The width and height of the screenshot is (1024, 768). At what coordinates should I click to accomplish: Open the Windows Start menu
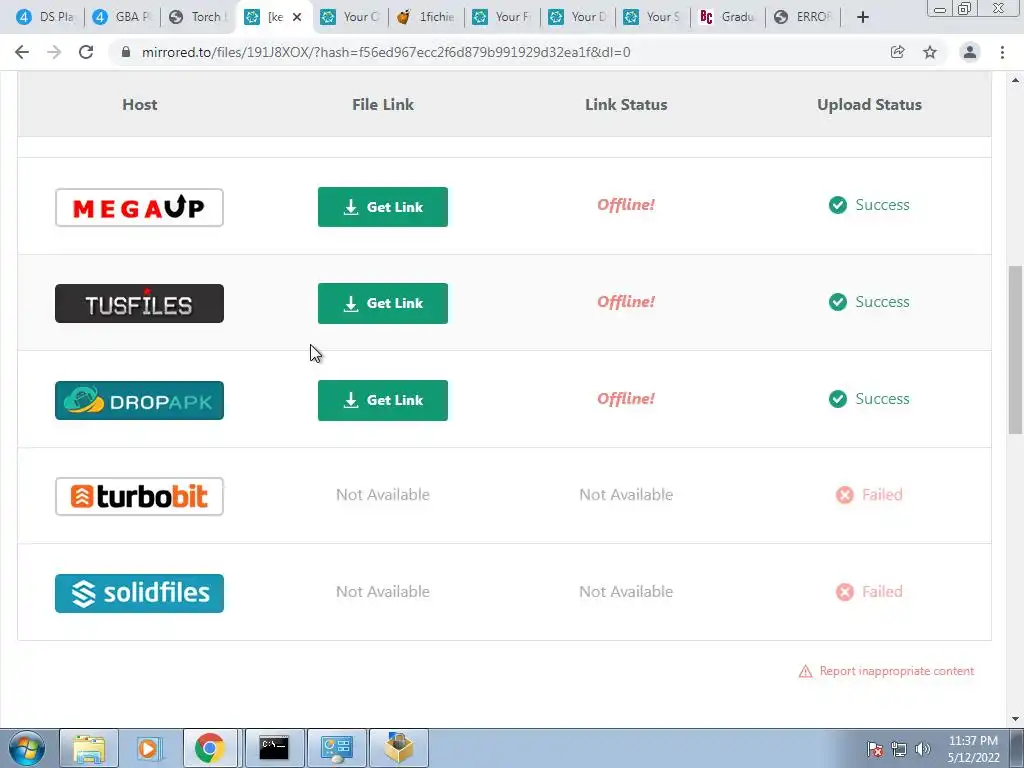[x=26, y=748]
